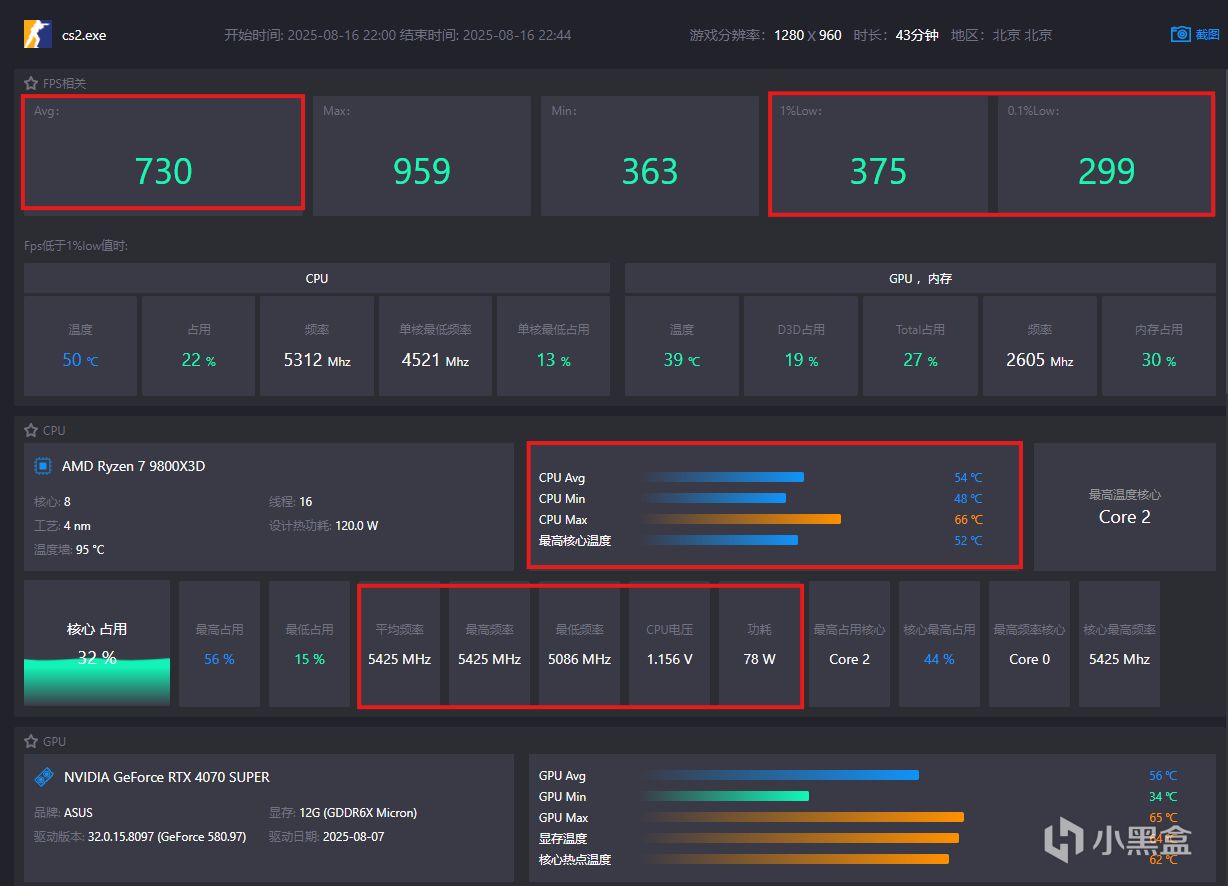Click the 功耗 78 W power tile
The height and width of the screenshot is (886, 1228).
760,644
